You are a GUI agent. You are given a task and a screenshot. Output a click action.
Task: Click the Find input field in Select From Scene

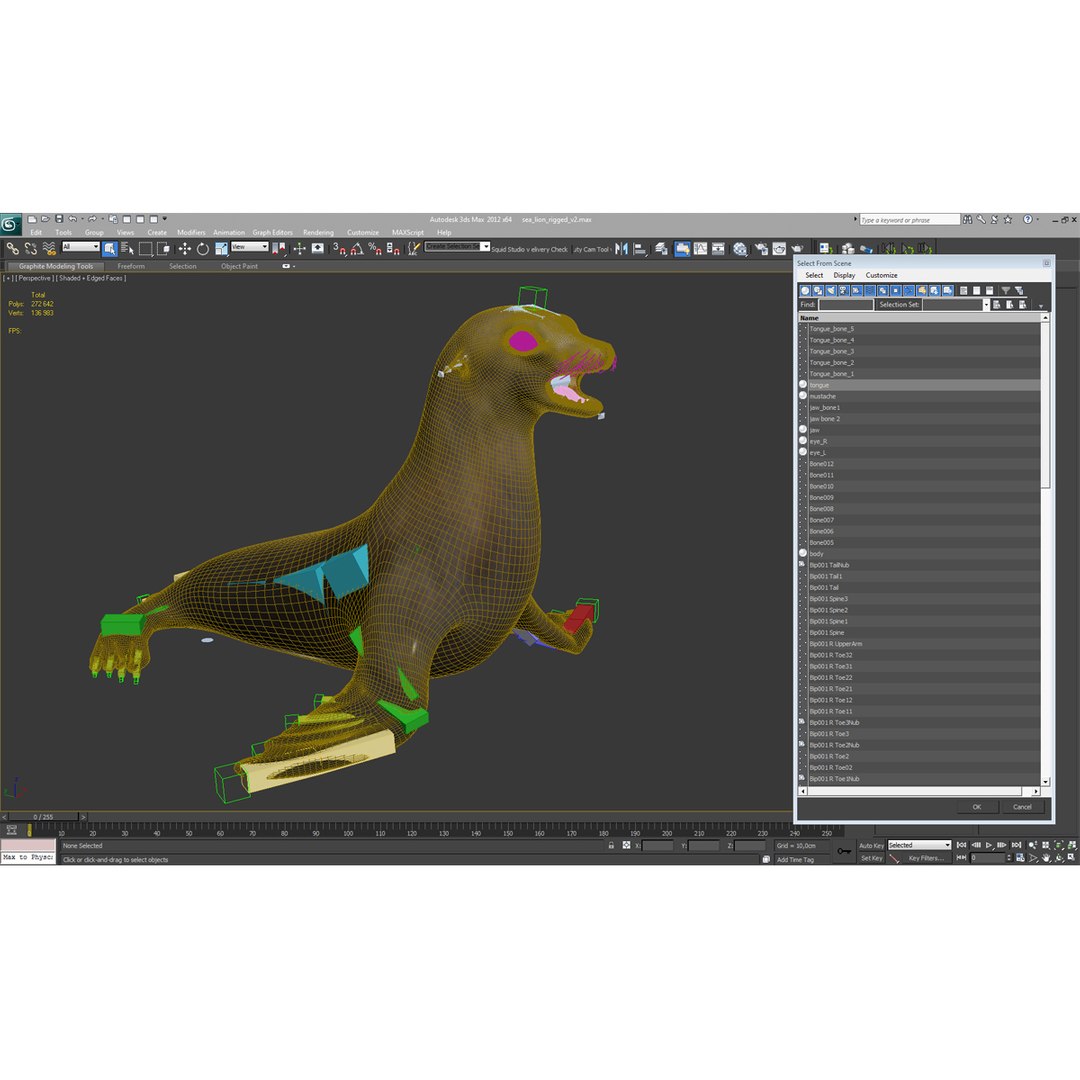845,304
